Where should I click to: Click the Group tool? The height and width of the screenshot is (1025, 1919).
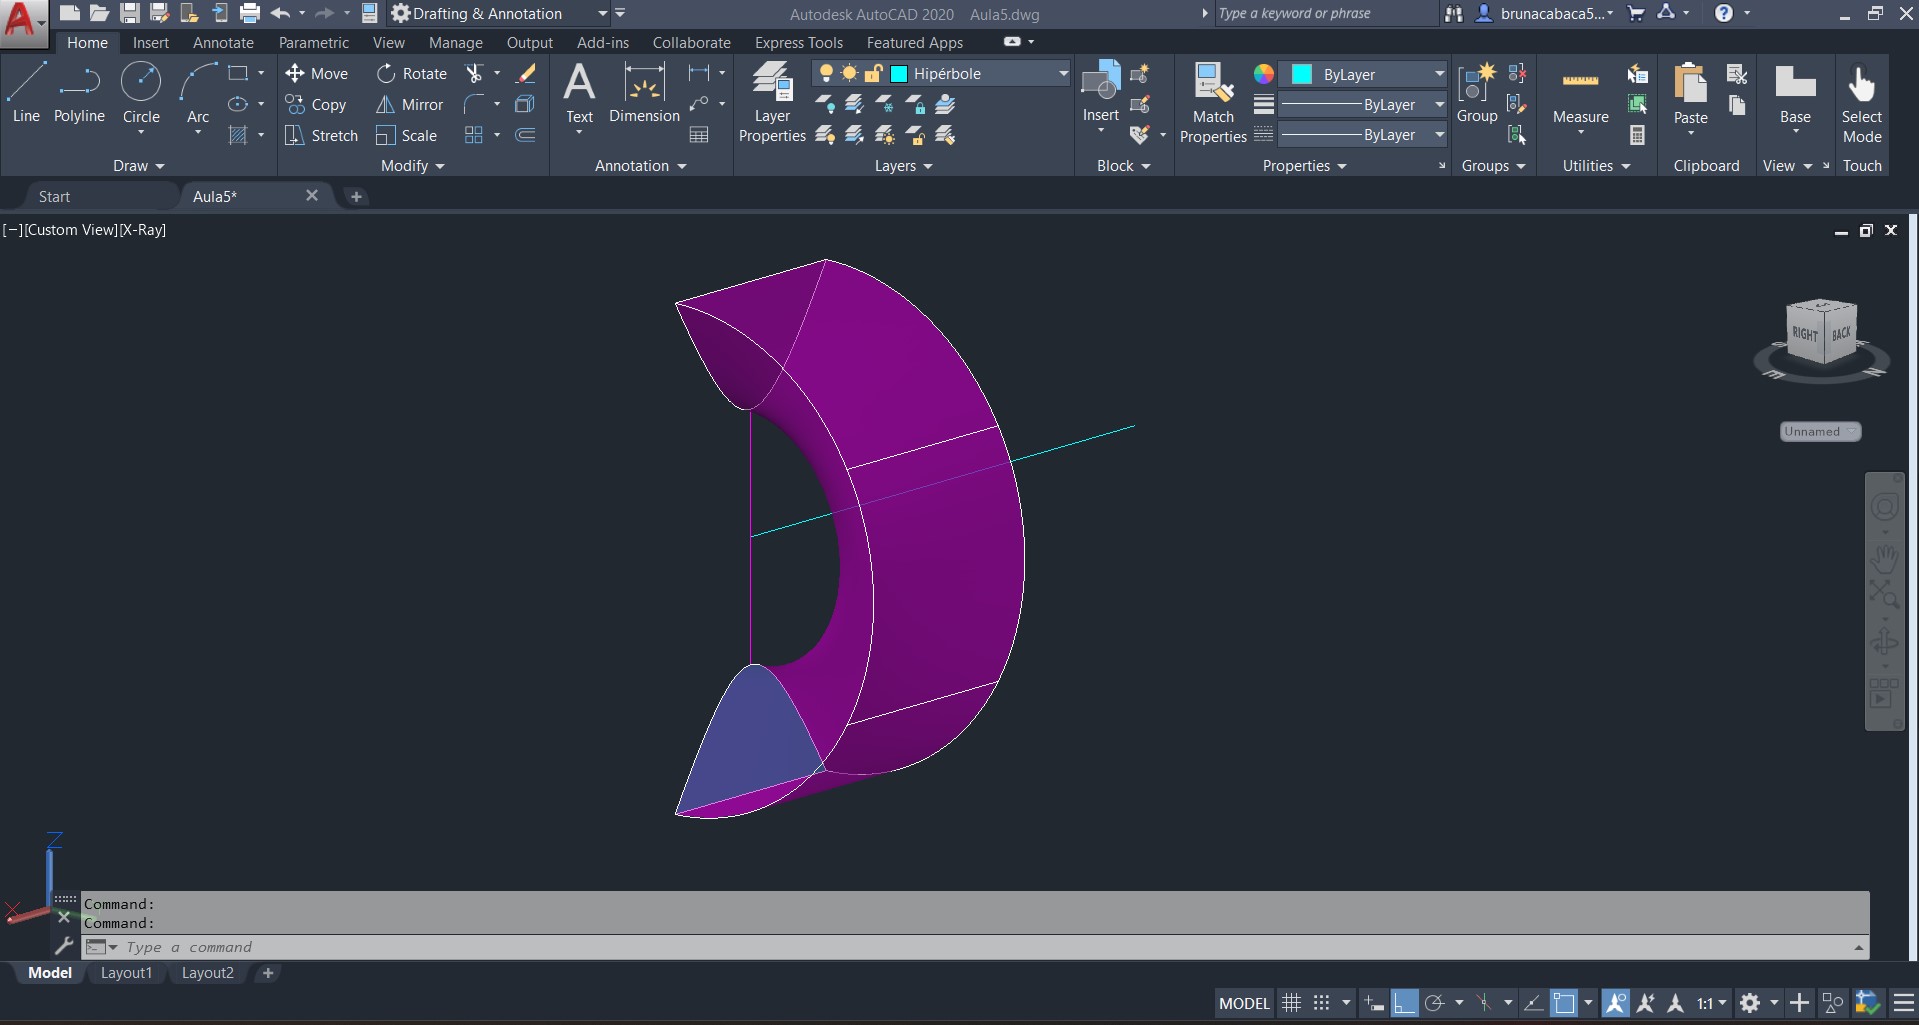1477,93
